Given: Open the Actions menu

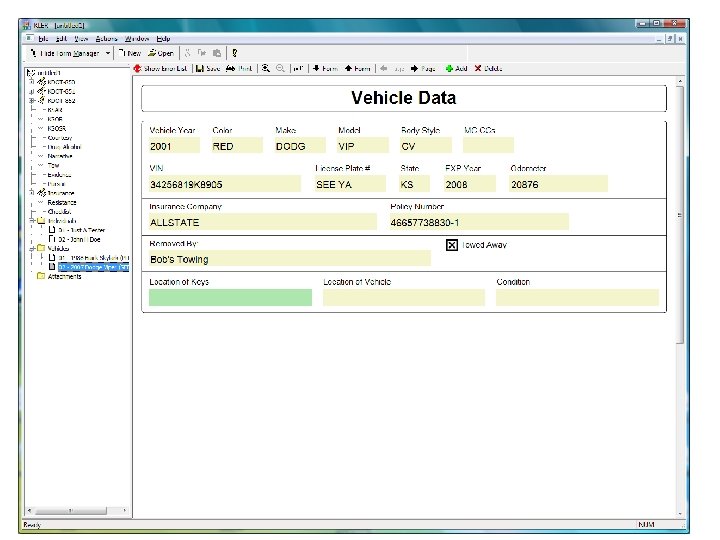Looking at the screenshot, I should coord(107,39).
